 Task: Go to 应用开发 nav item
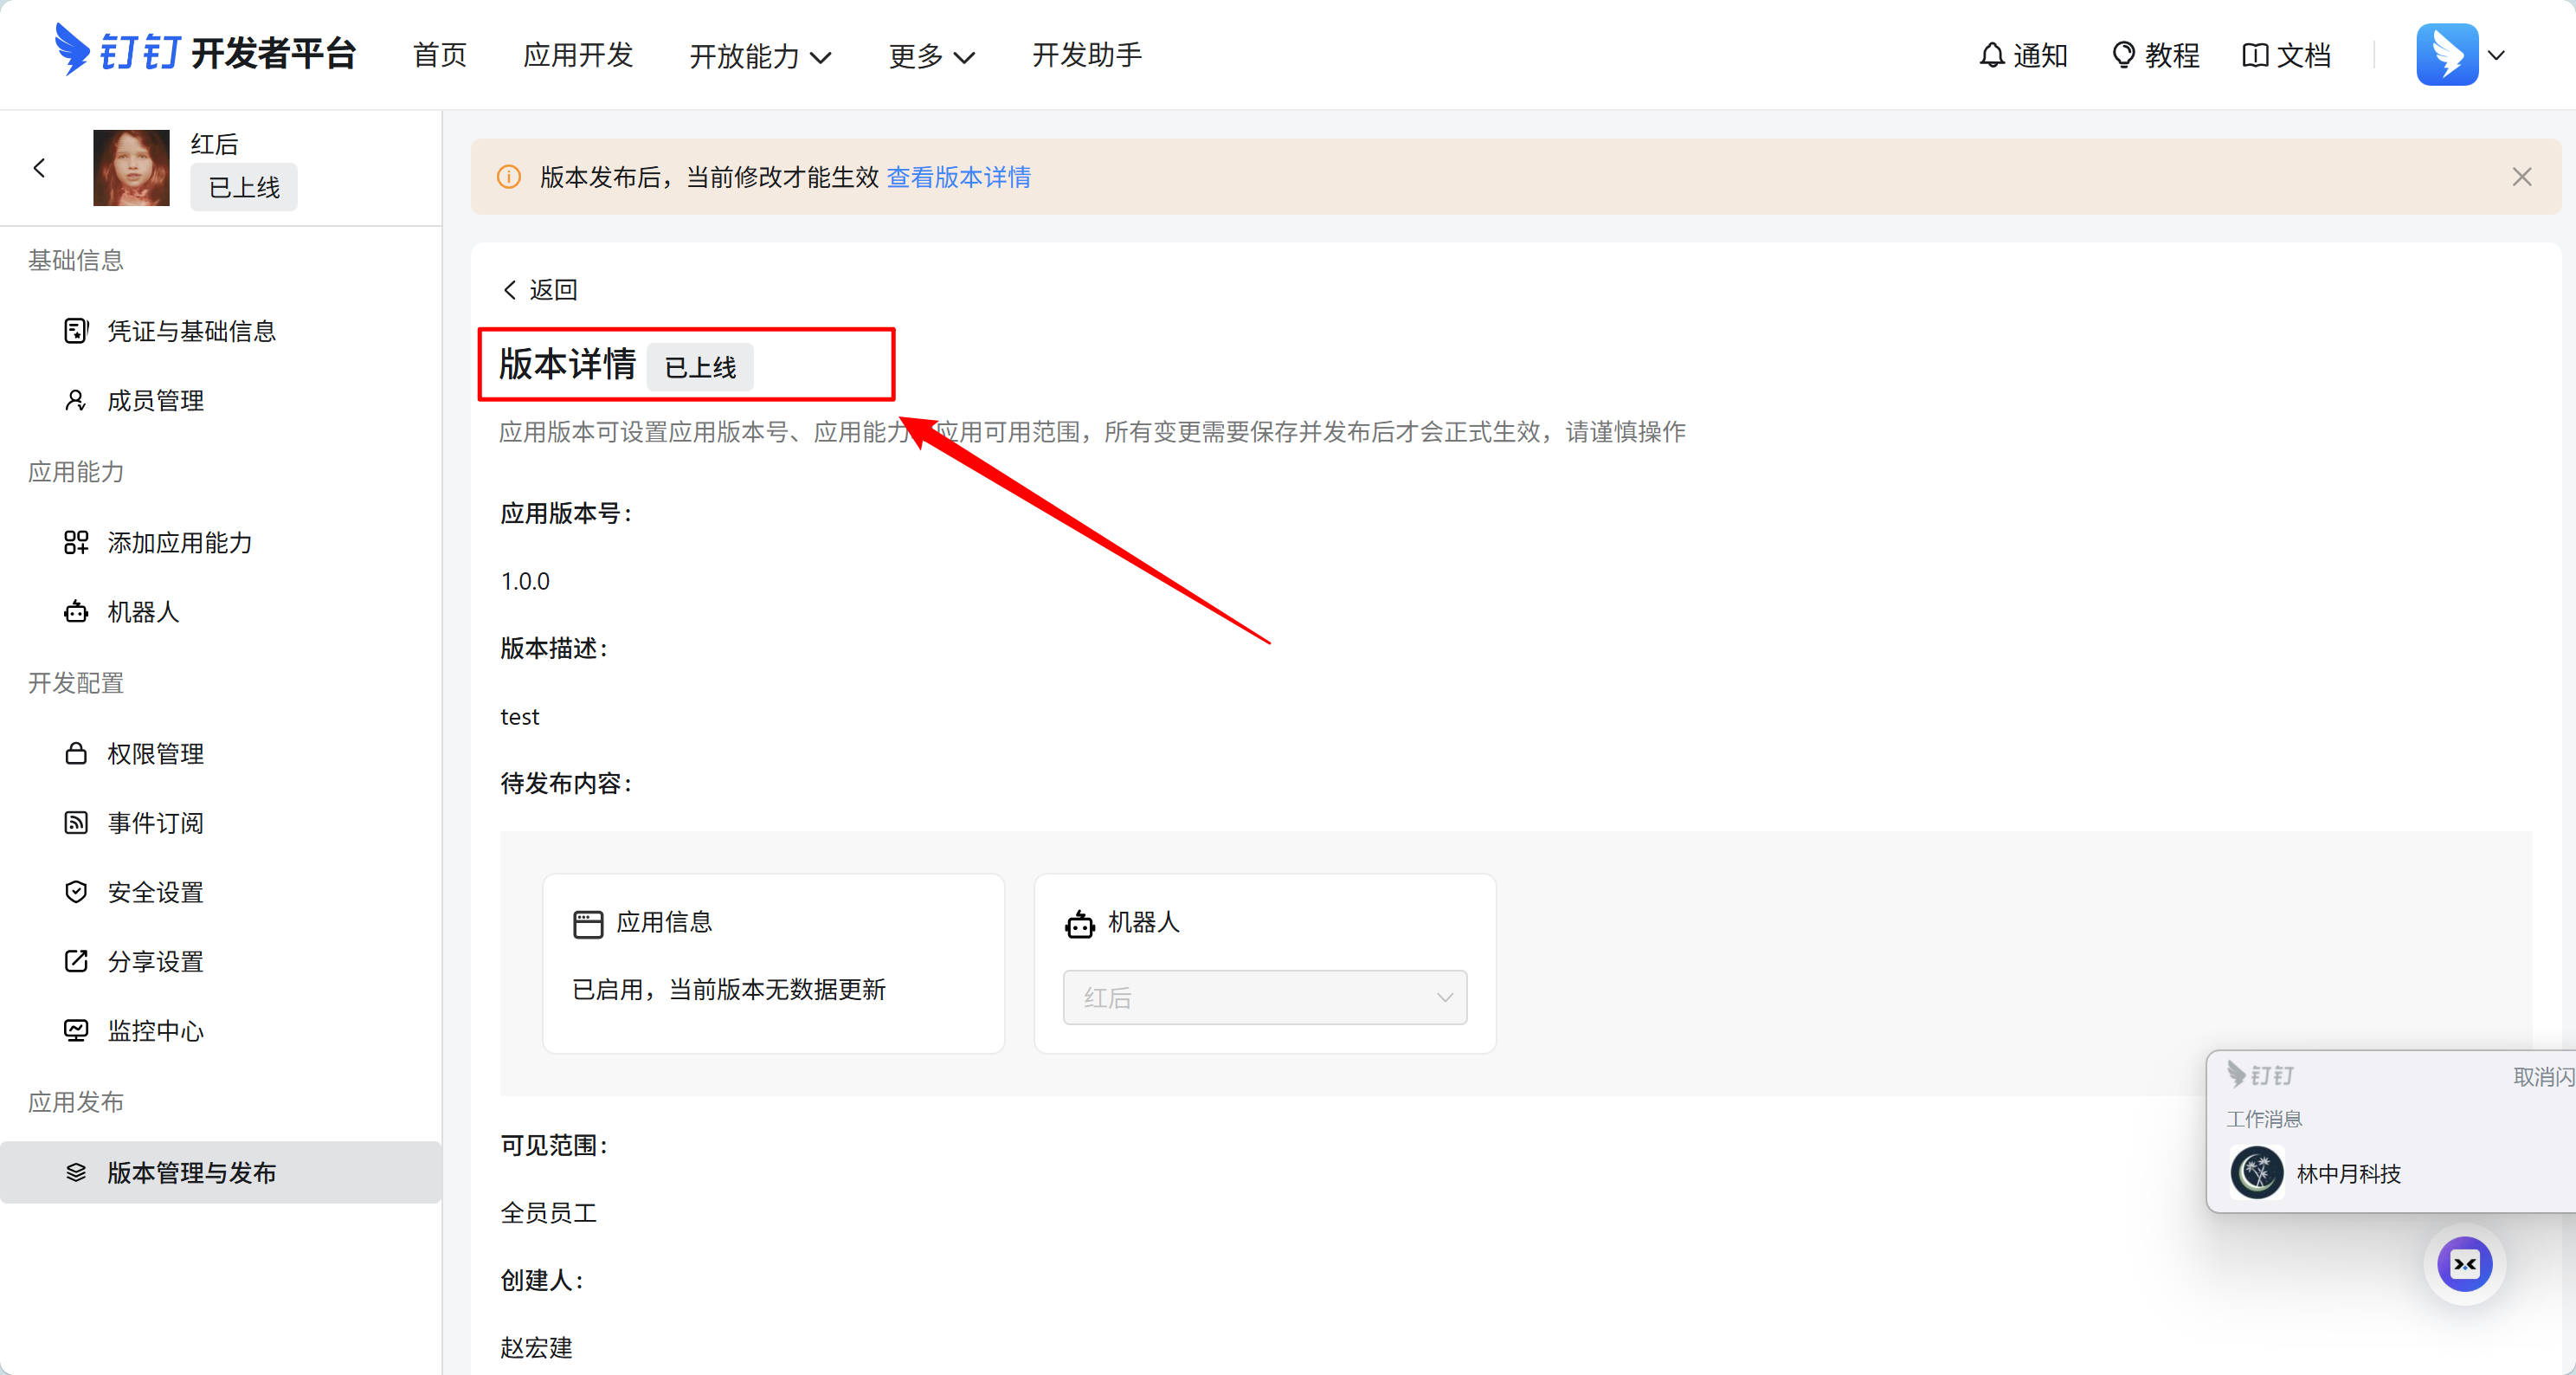578,55
